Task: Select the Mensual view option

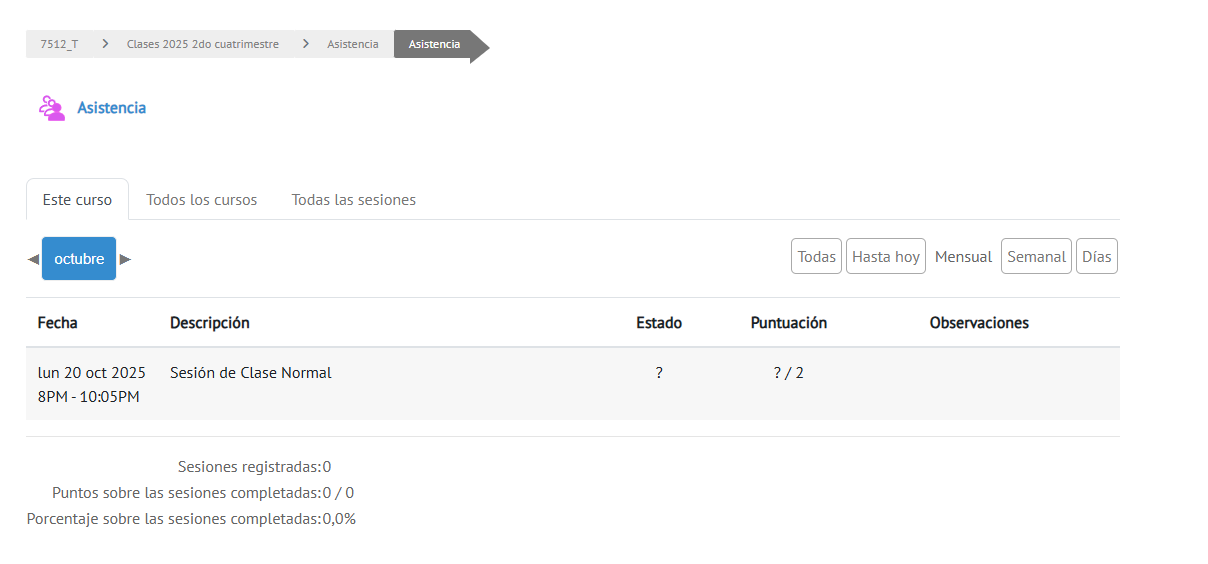Action: click(x=963, y=257)
